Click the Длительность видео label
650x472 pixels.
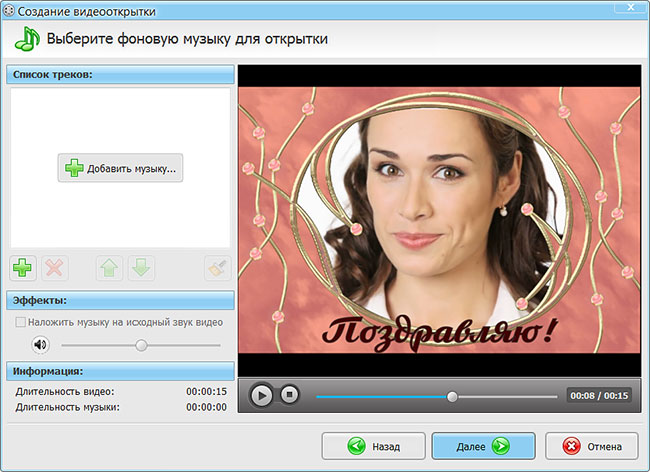[x=65, y=392]
